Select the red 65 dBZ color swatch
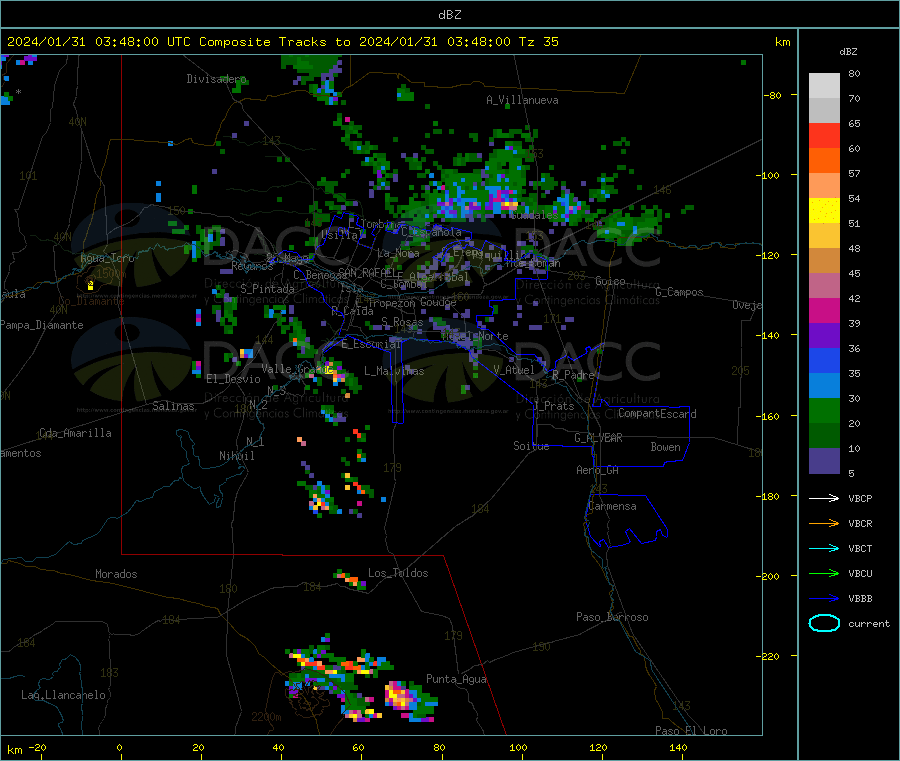This screenshot has width=900, height=761. pos(824,135)
